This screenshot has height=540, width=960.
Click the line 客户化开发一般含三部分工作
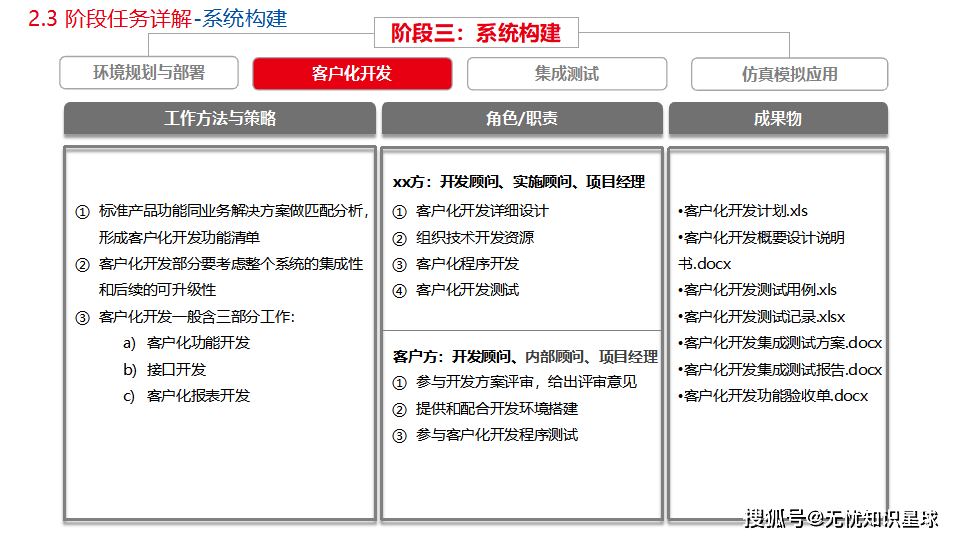coord(197,317)
